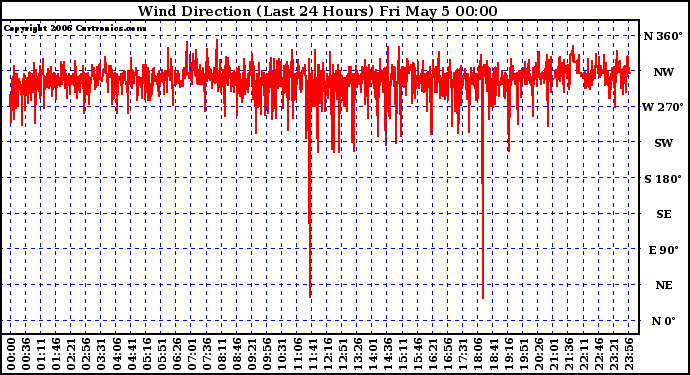Viewport: 690px width, 375px height.
Task: Click the 08:46 time label
Action: [237, 354]
